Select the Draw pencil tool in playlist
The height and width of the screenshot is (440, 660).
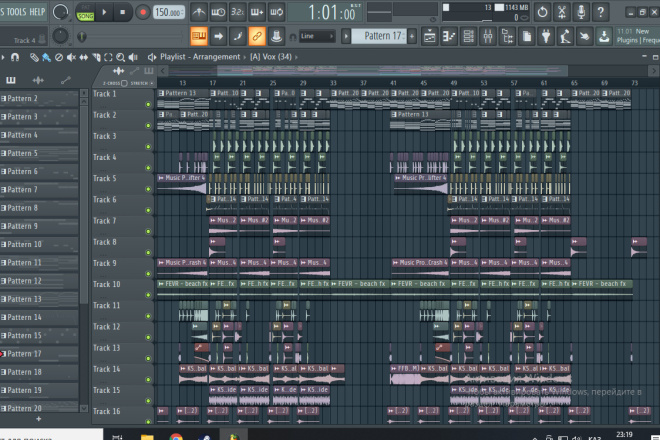pyautogui.click(x=34, y=57)
